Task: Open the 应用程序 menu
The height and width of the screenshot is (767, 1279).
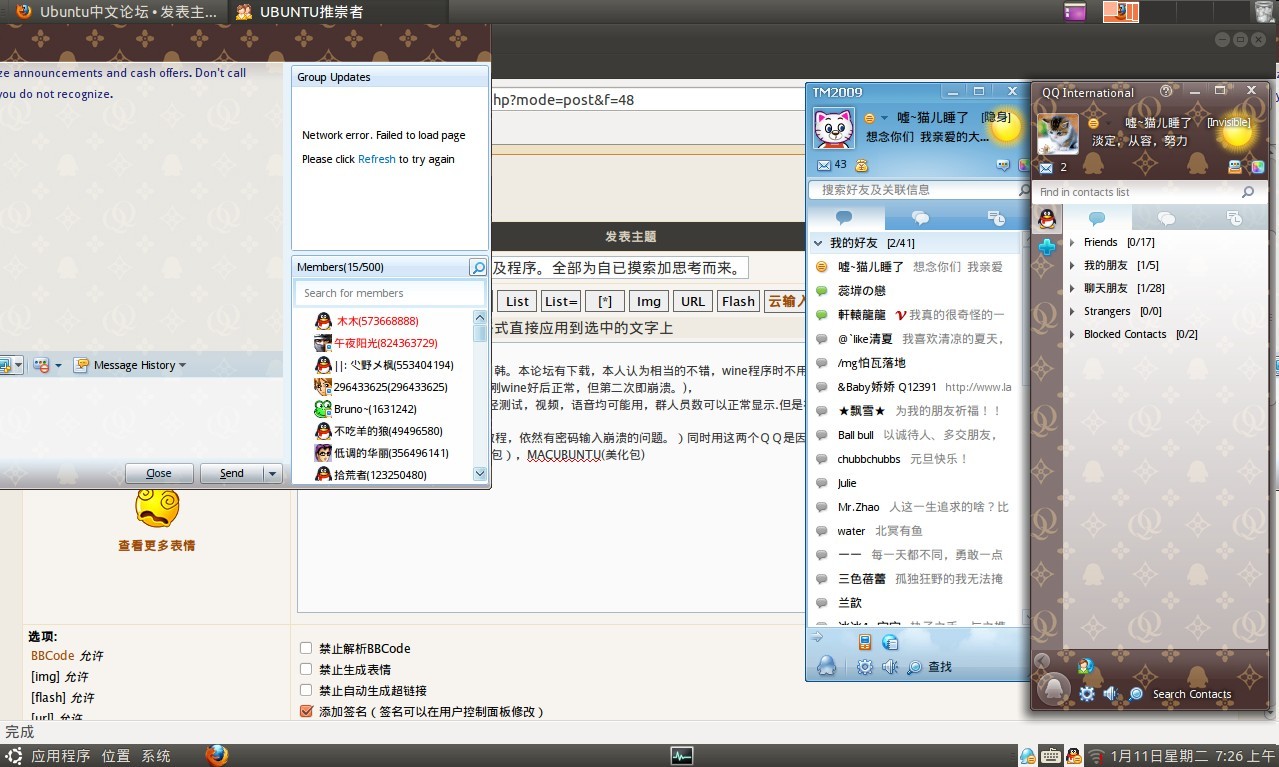Action: pos(60,756)
